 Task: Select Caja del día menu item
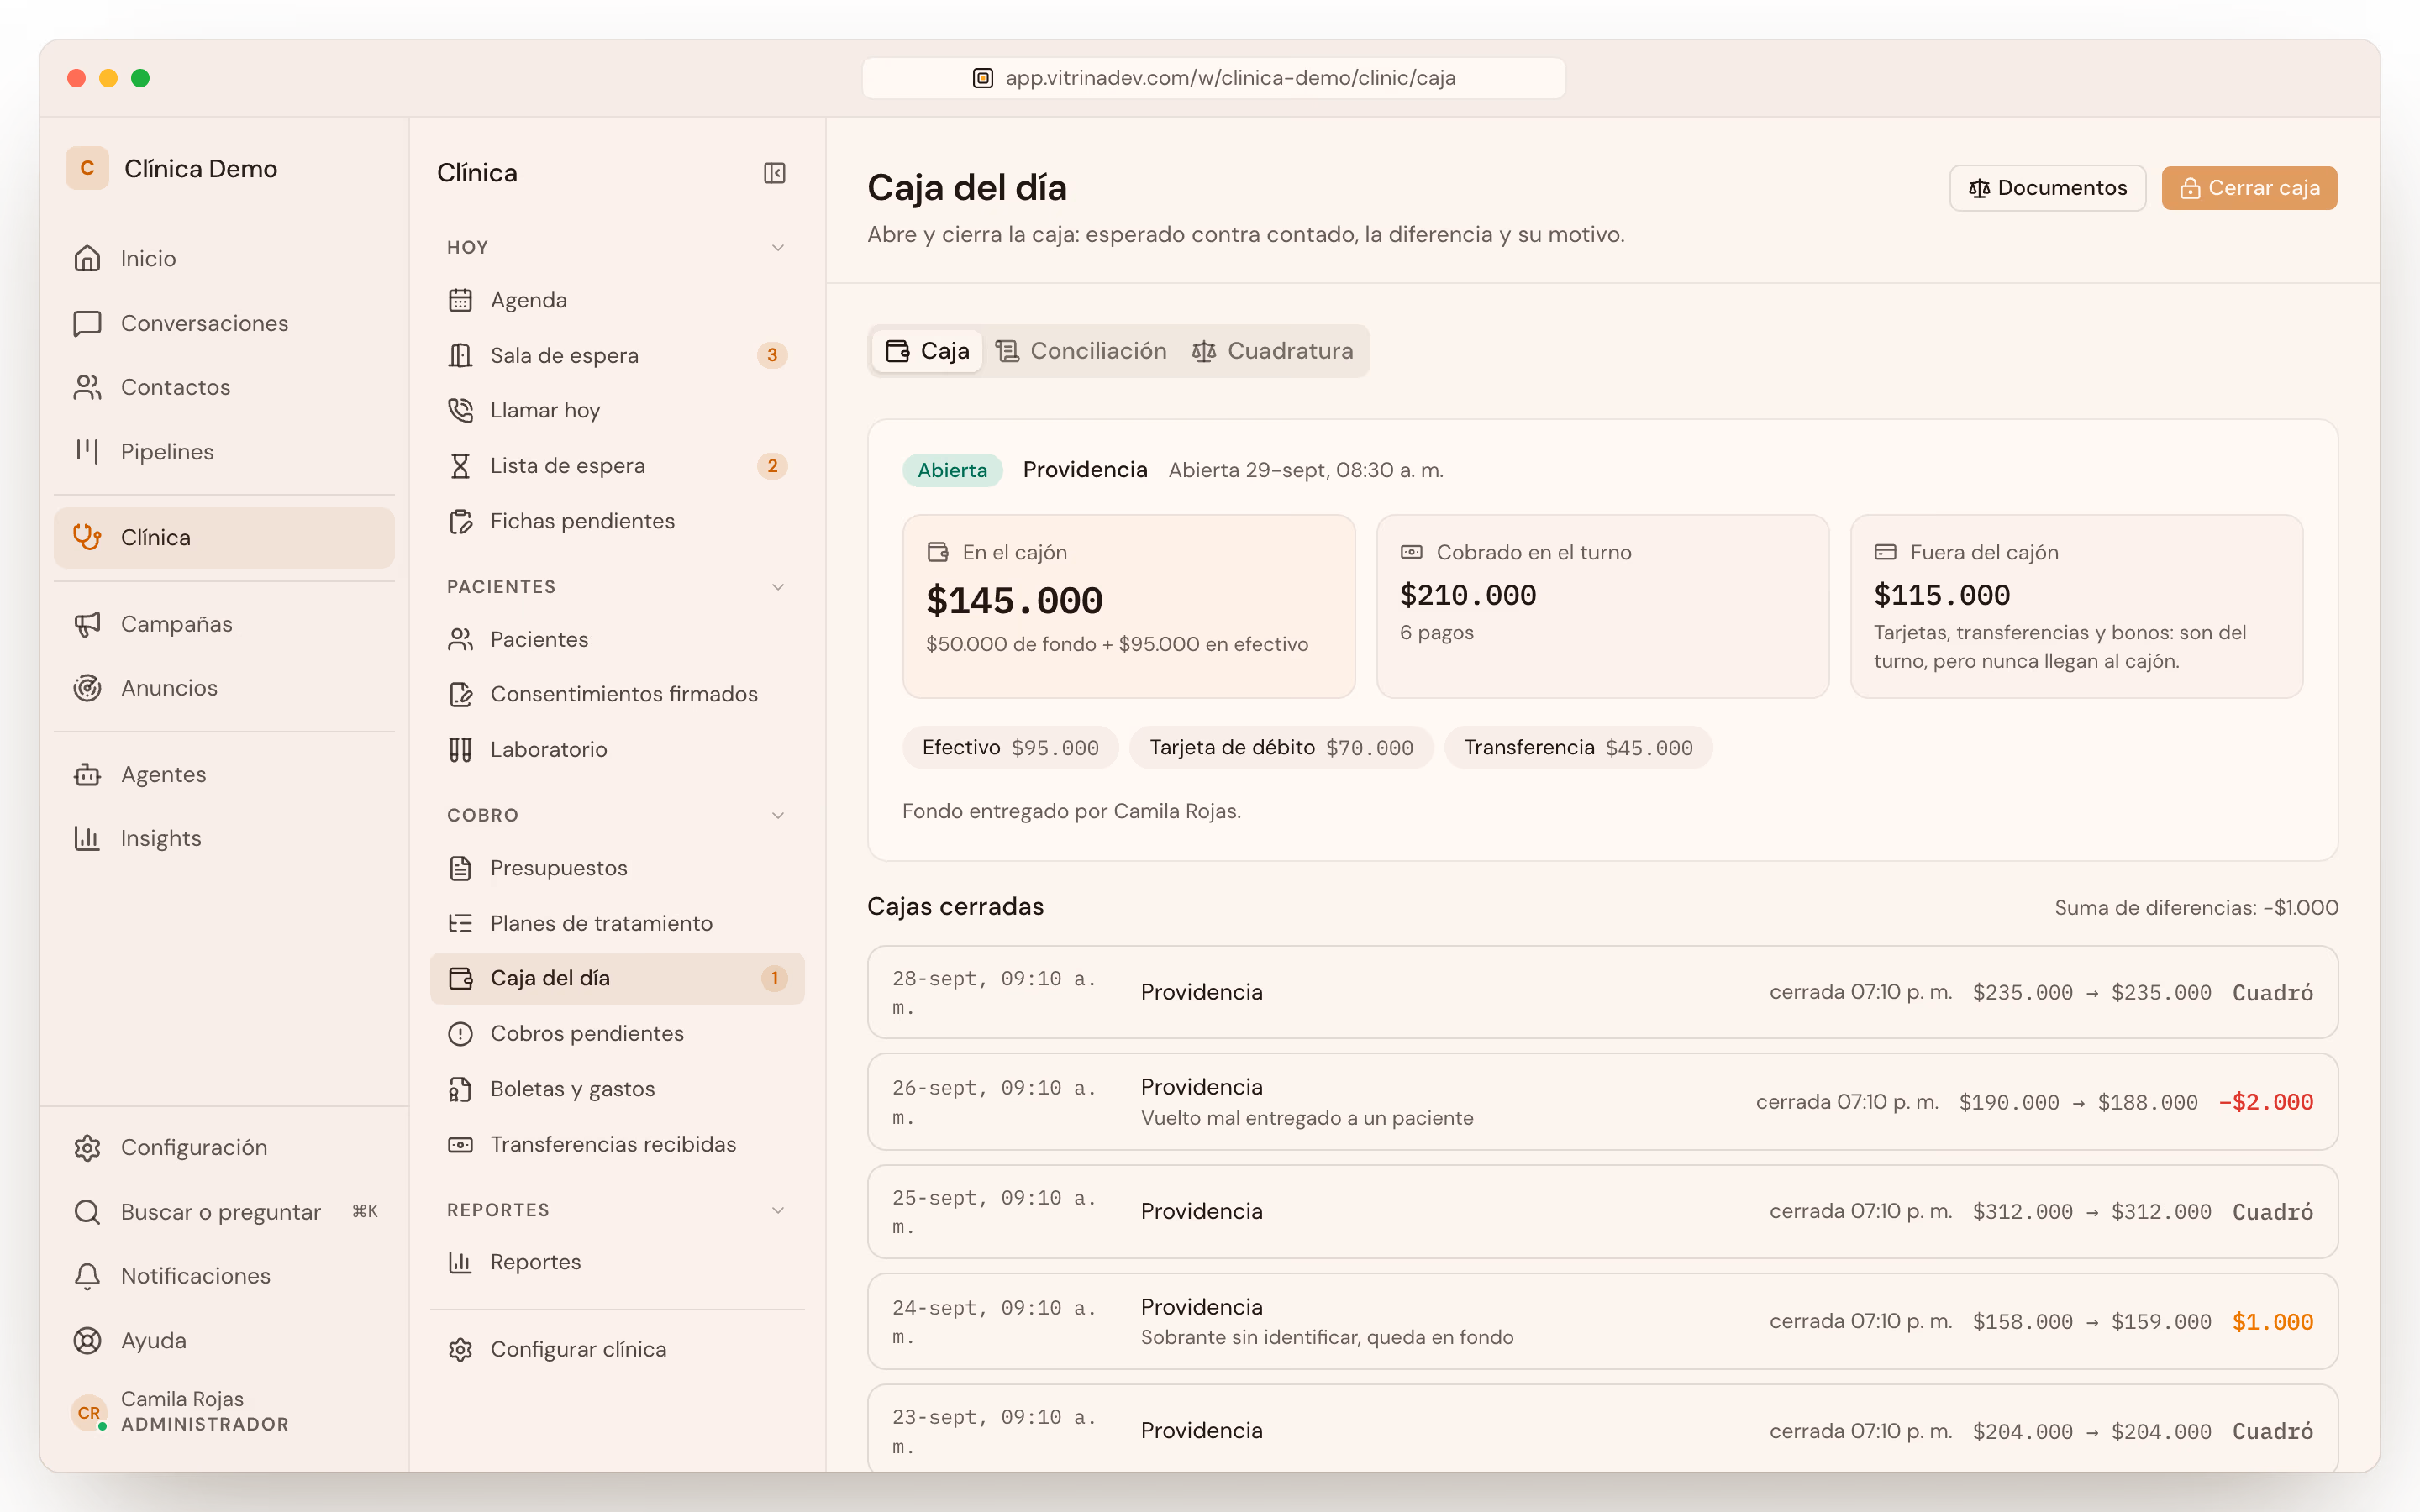(617, 978)
